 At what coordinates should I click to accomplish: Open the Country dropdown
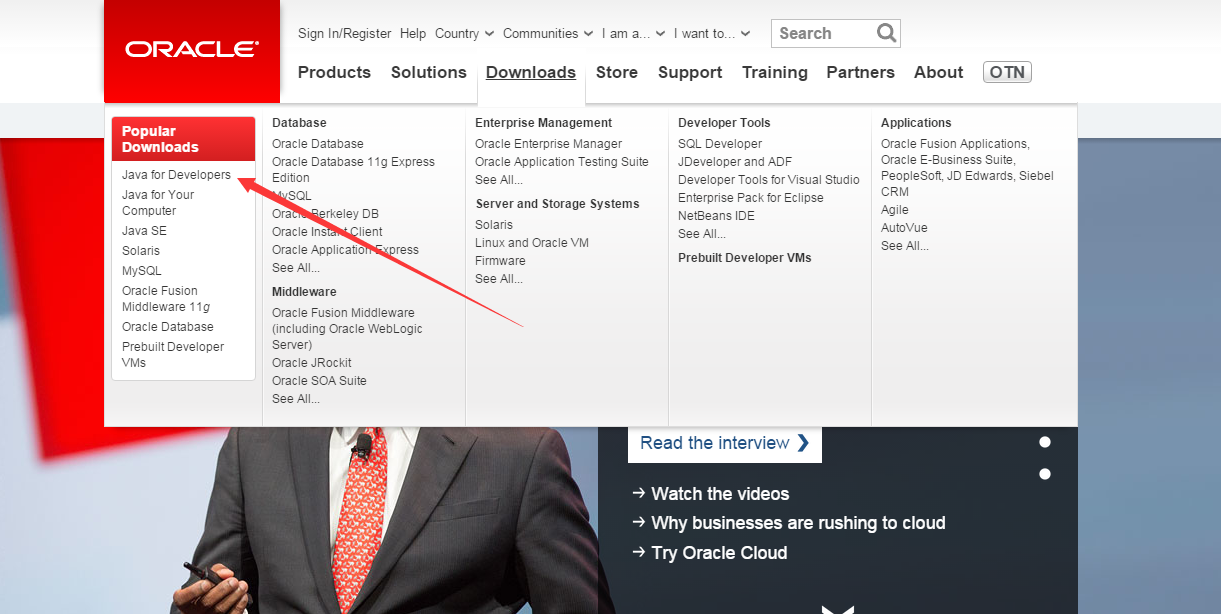tap(464, 33)
